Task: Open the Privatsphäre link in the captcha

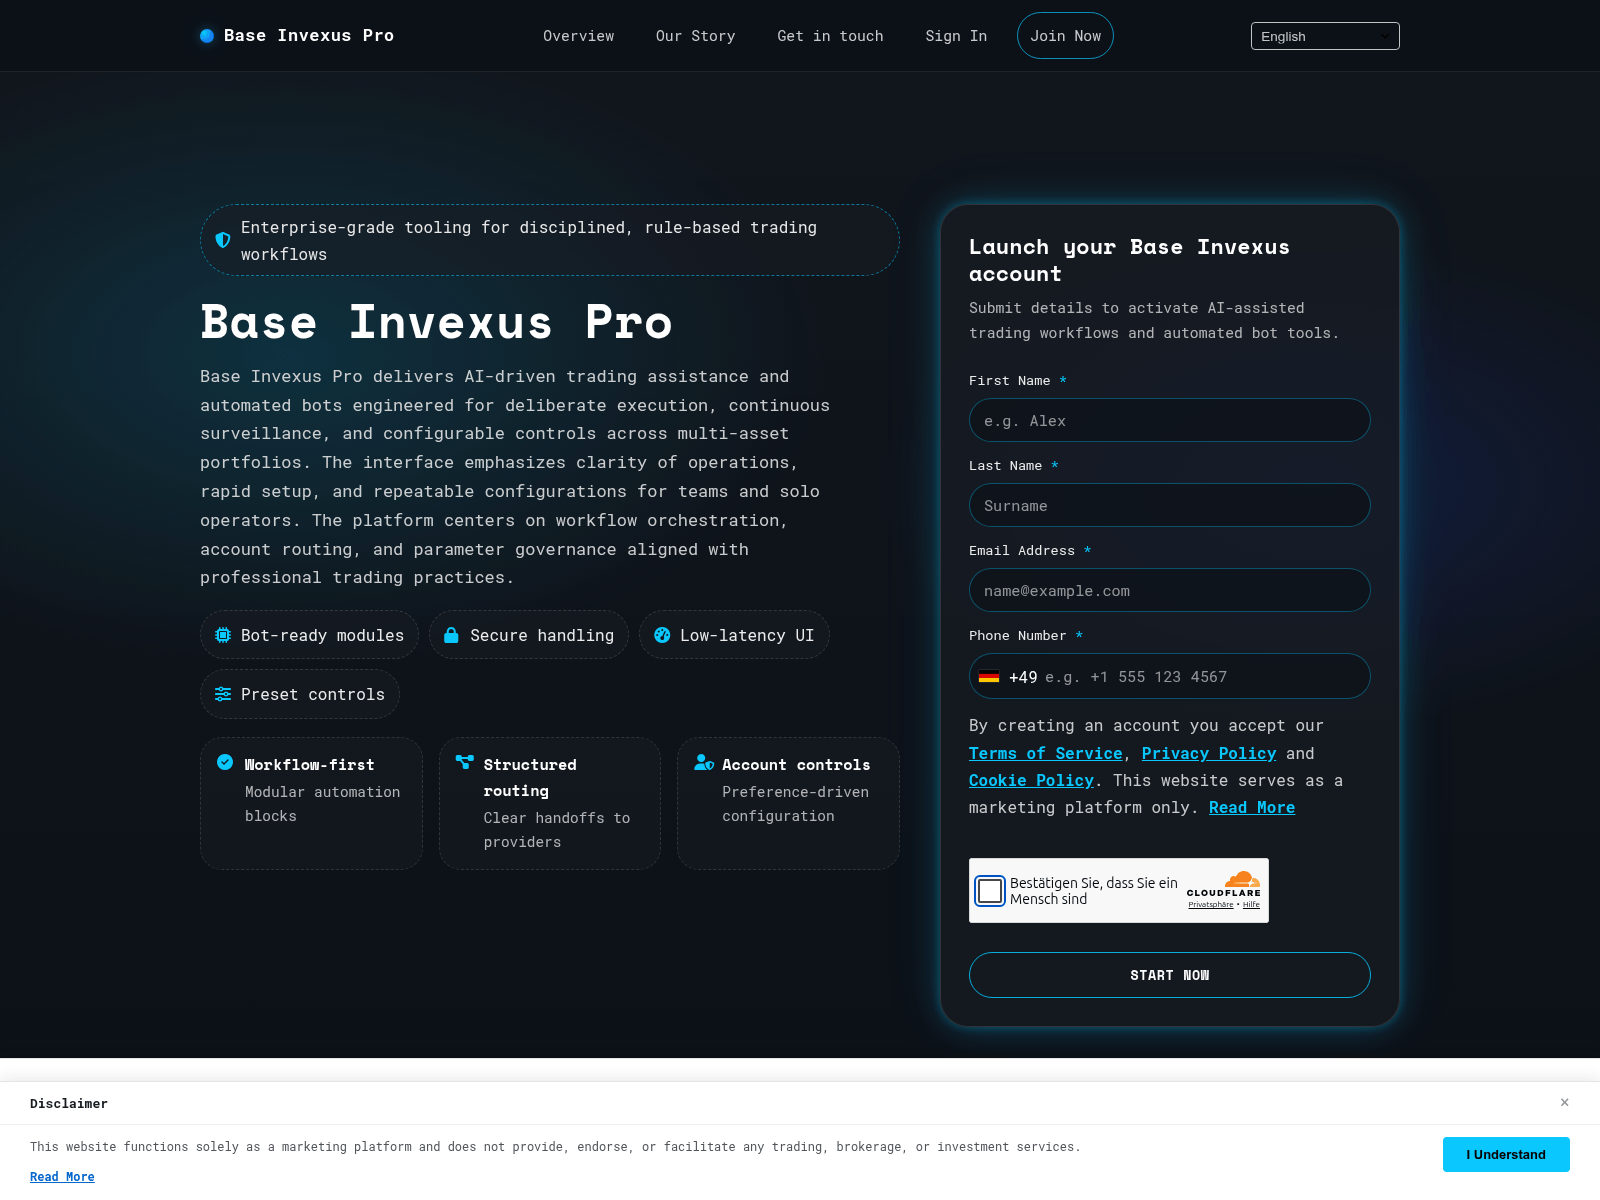Action: click(x=1211, y=905)
